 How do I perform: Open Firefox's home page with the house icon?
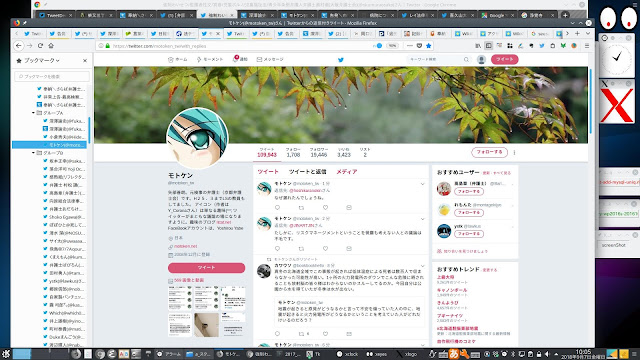pyautogui.click(x=51, y=46)
